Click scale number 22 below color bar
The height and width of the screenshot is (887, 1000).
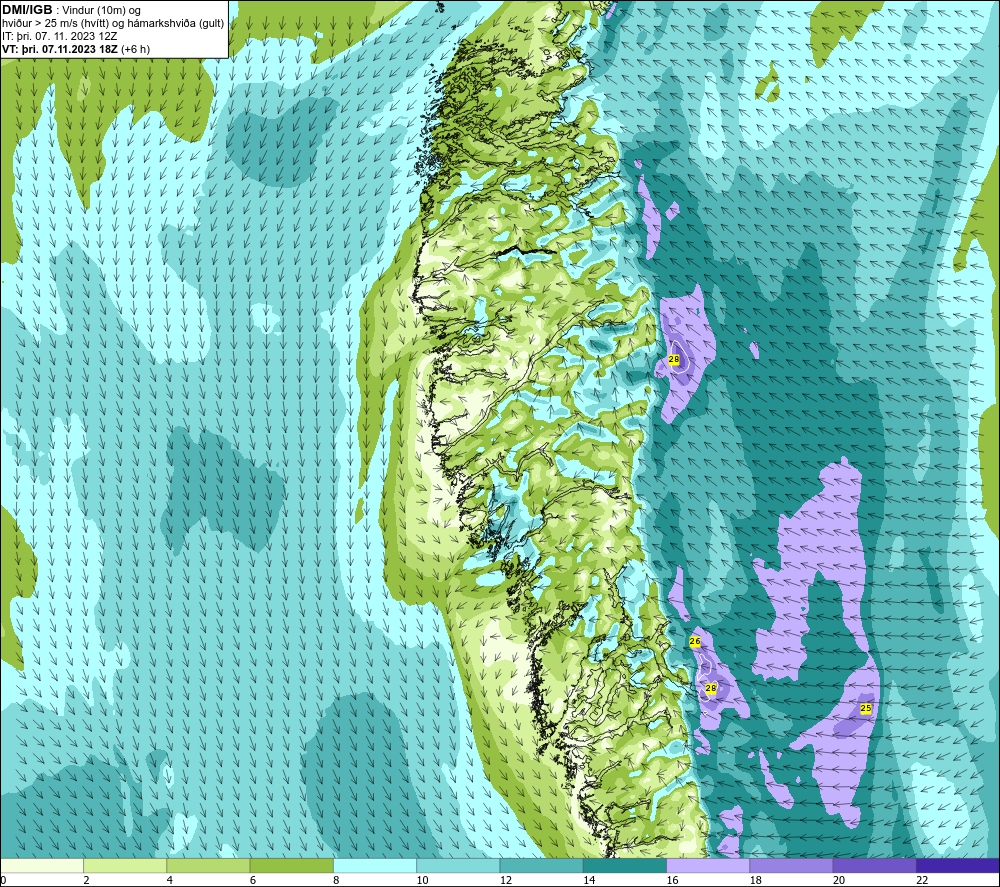coord(922,881)
